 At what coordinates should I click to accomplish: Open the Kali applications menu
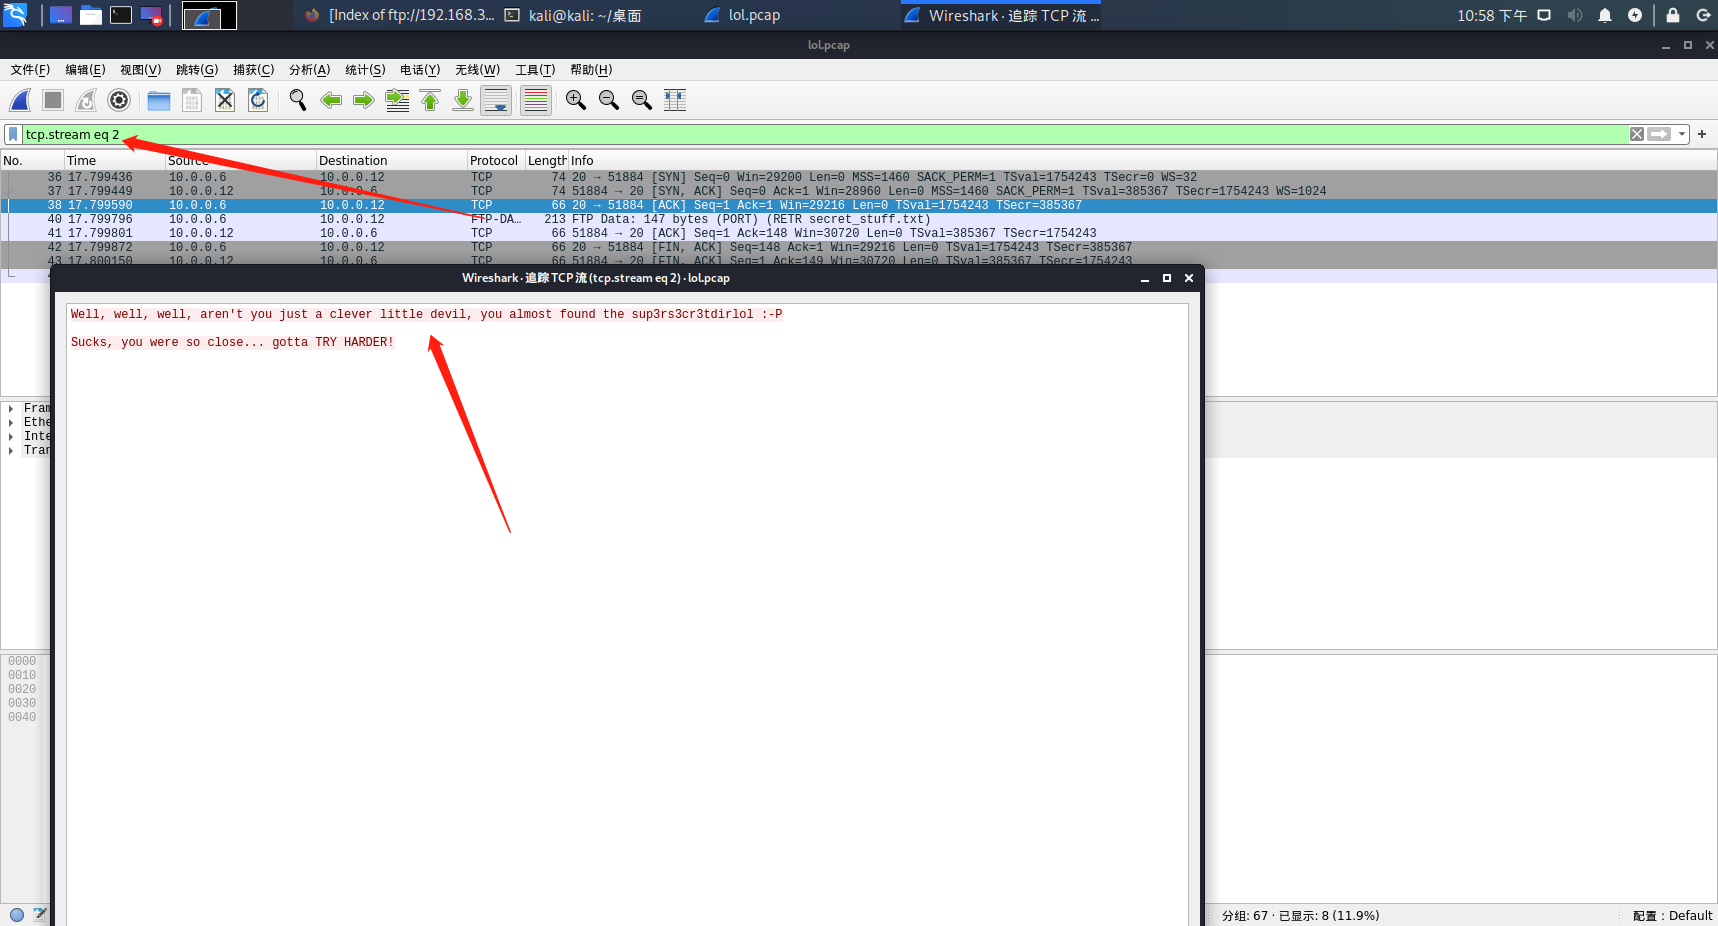tap(16, 15)
